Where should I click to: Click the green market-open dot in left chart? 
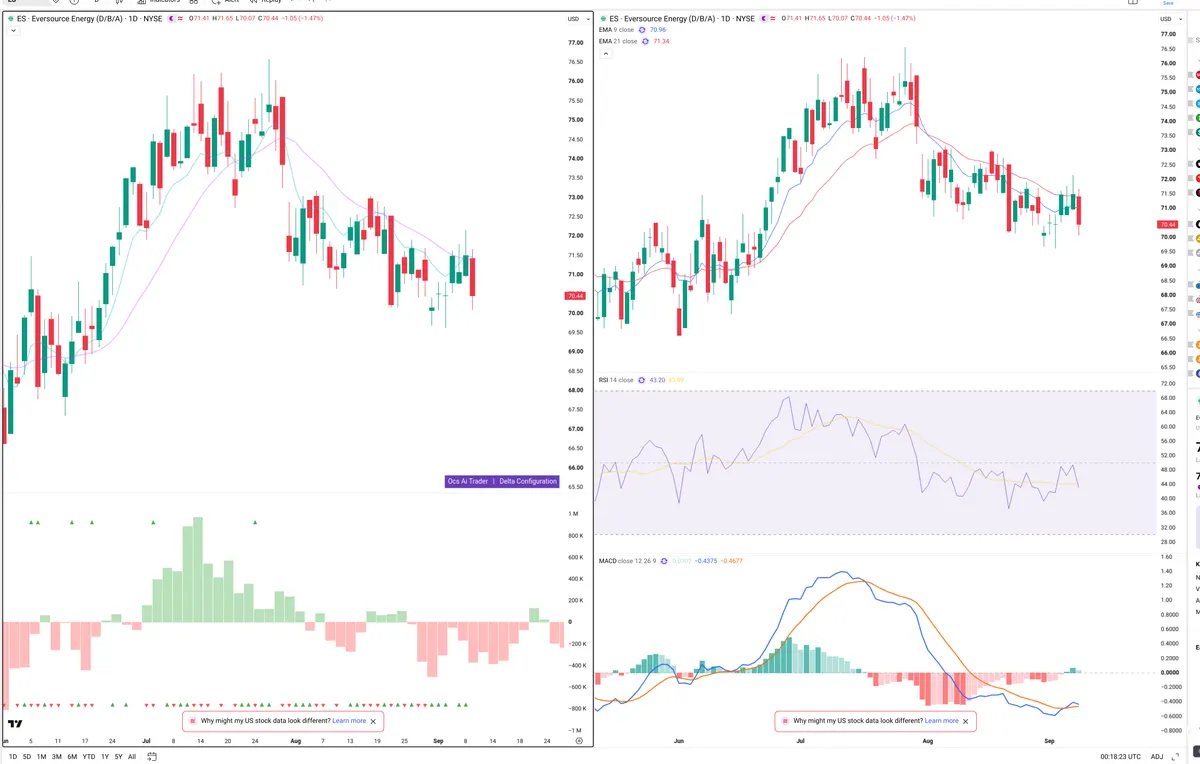[x=10, y=19]
